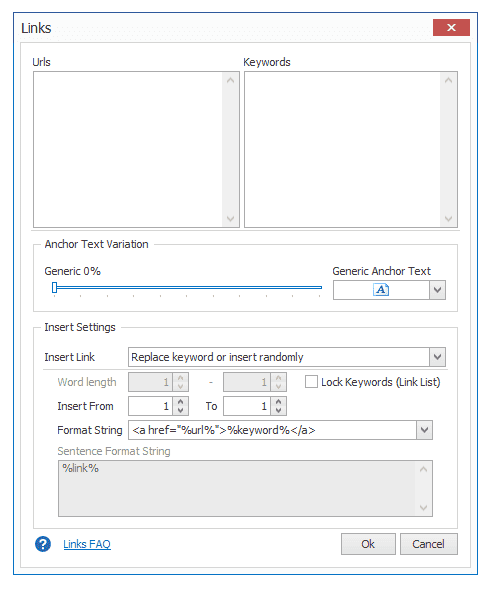Viewport: 495px width, 594px height.
Task: Click the Format String text field
Action: click(x=273, y=430)
